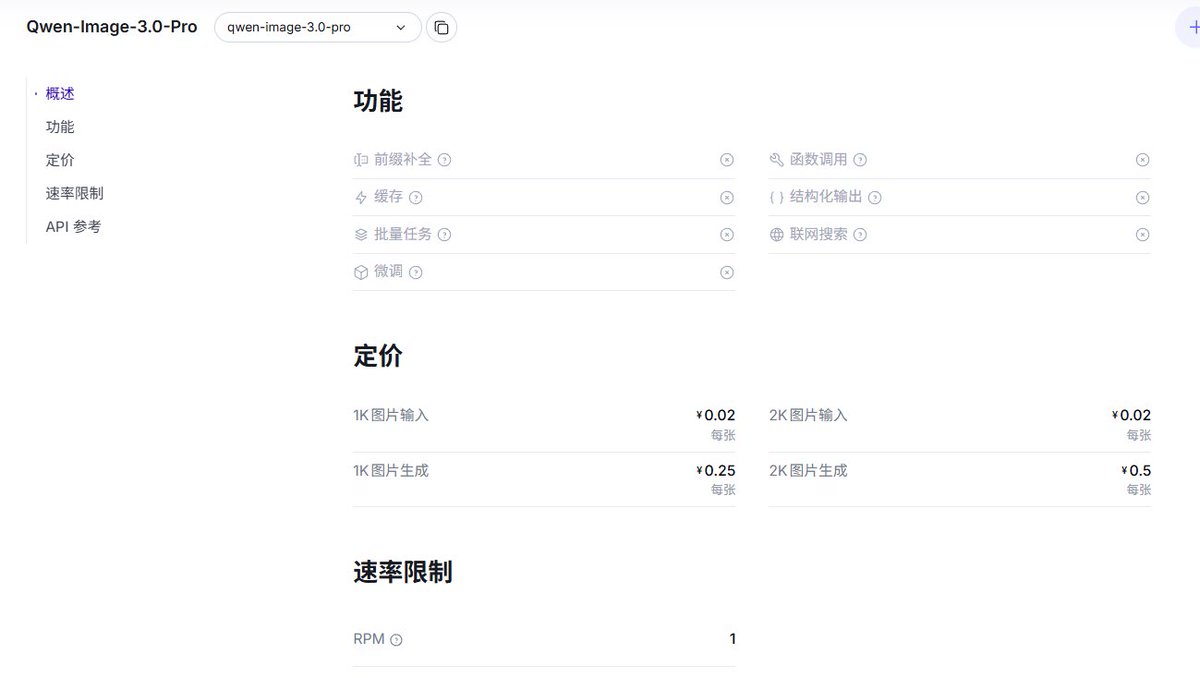Click the 微调 cube icon
Screen dimensions: 1200x678
coord(361,272)
